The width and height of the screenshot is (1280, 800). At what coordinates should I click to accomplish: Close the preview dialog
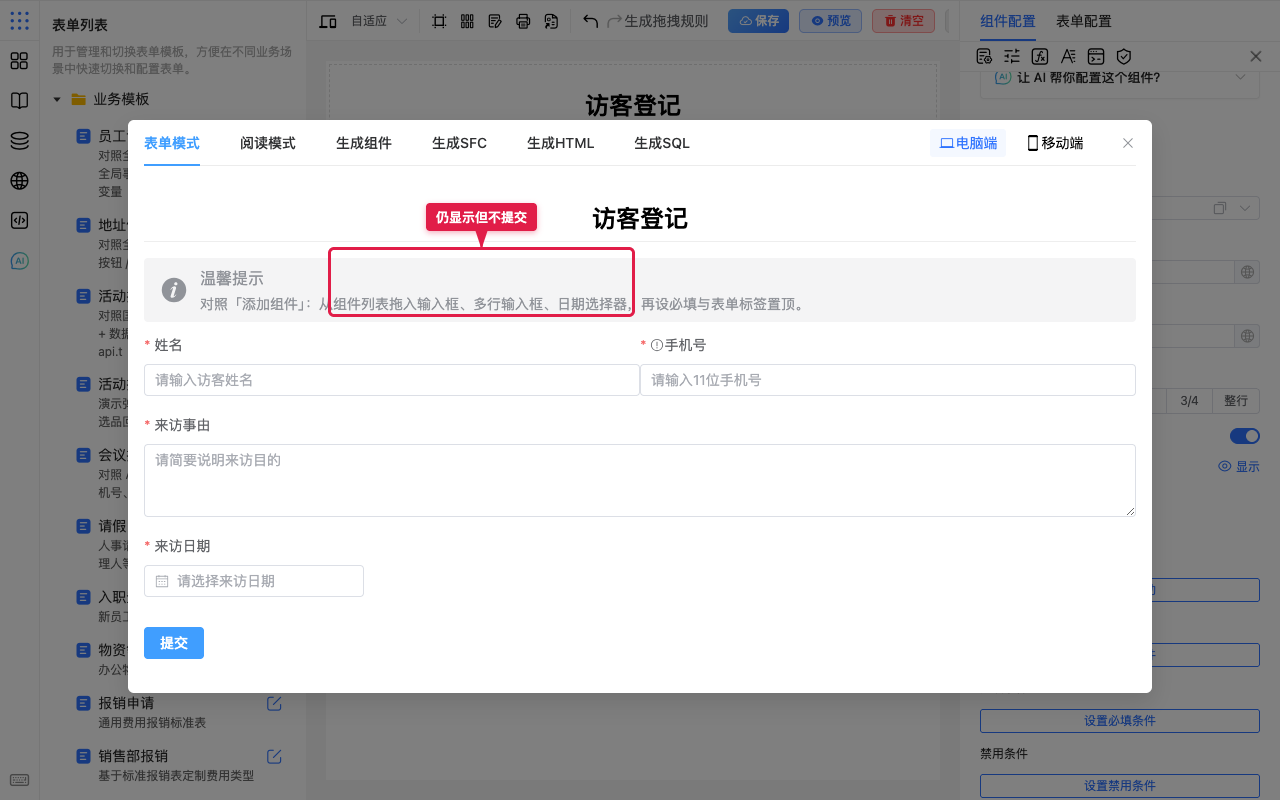tap(1128, 143)
